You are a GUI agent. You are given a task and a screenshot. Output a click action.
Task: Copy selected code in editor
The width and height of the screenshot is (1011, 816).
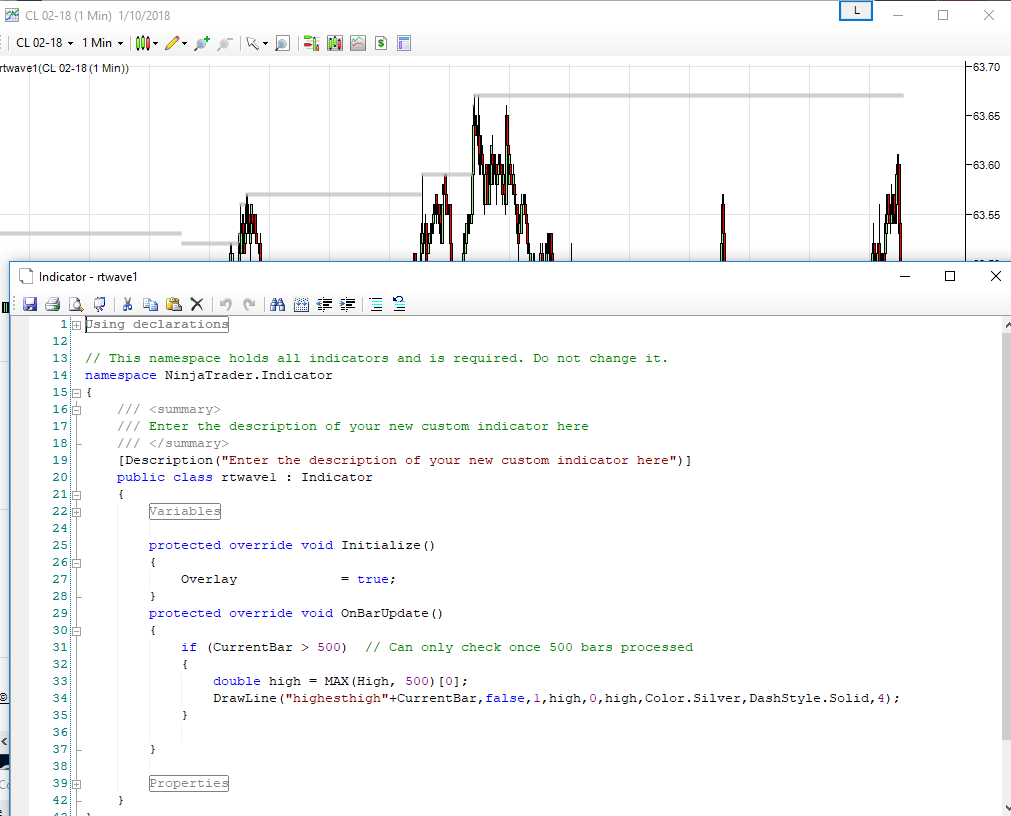[150, 304]
